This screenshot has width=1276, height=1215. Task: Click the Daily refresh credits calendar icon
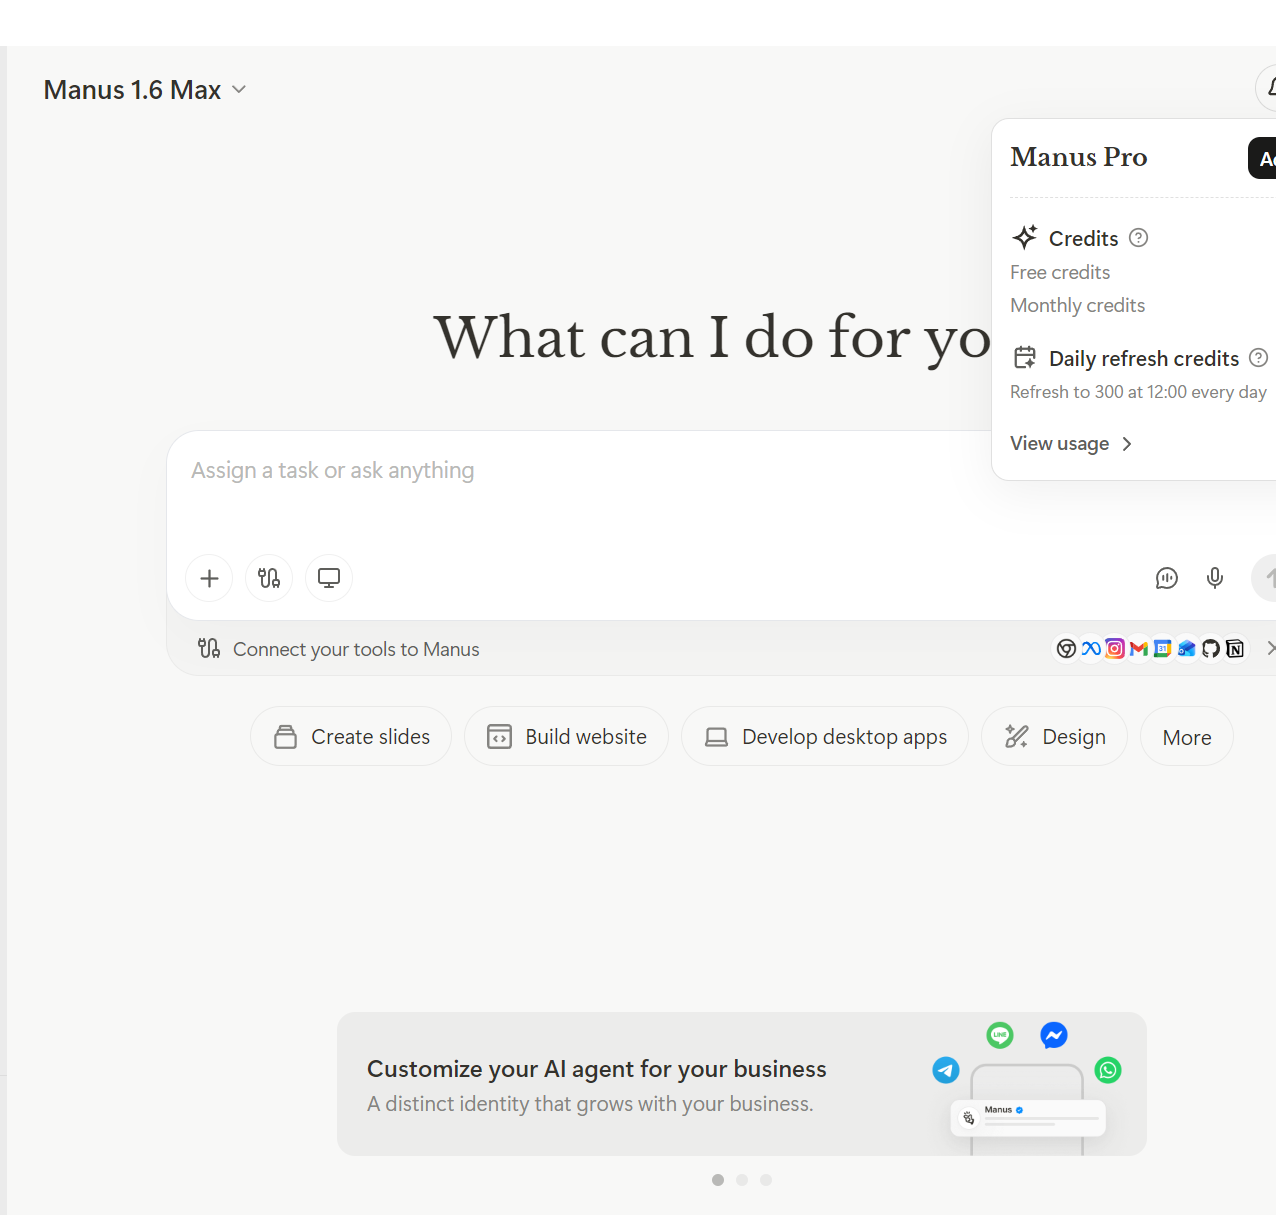(1025, 358)
